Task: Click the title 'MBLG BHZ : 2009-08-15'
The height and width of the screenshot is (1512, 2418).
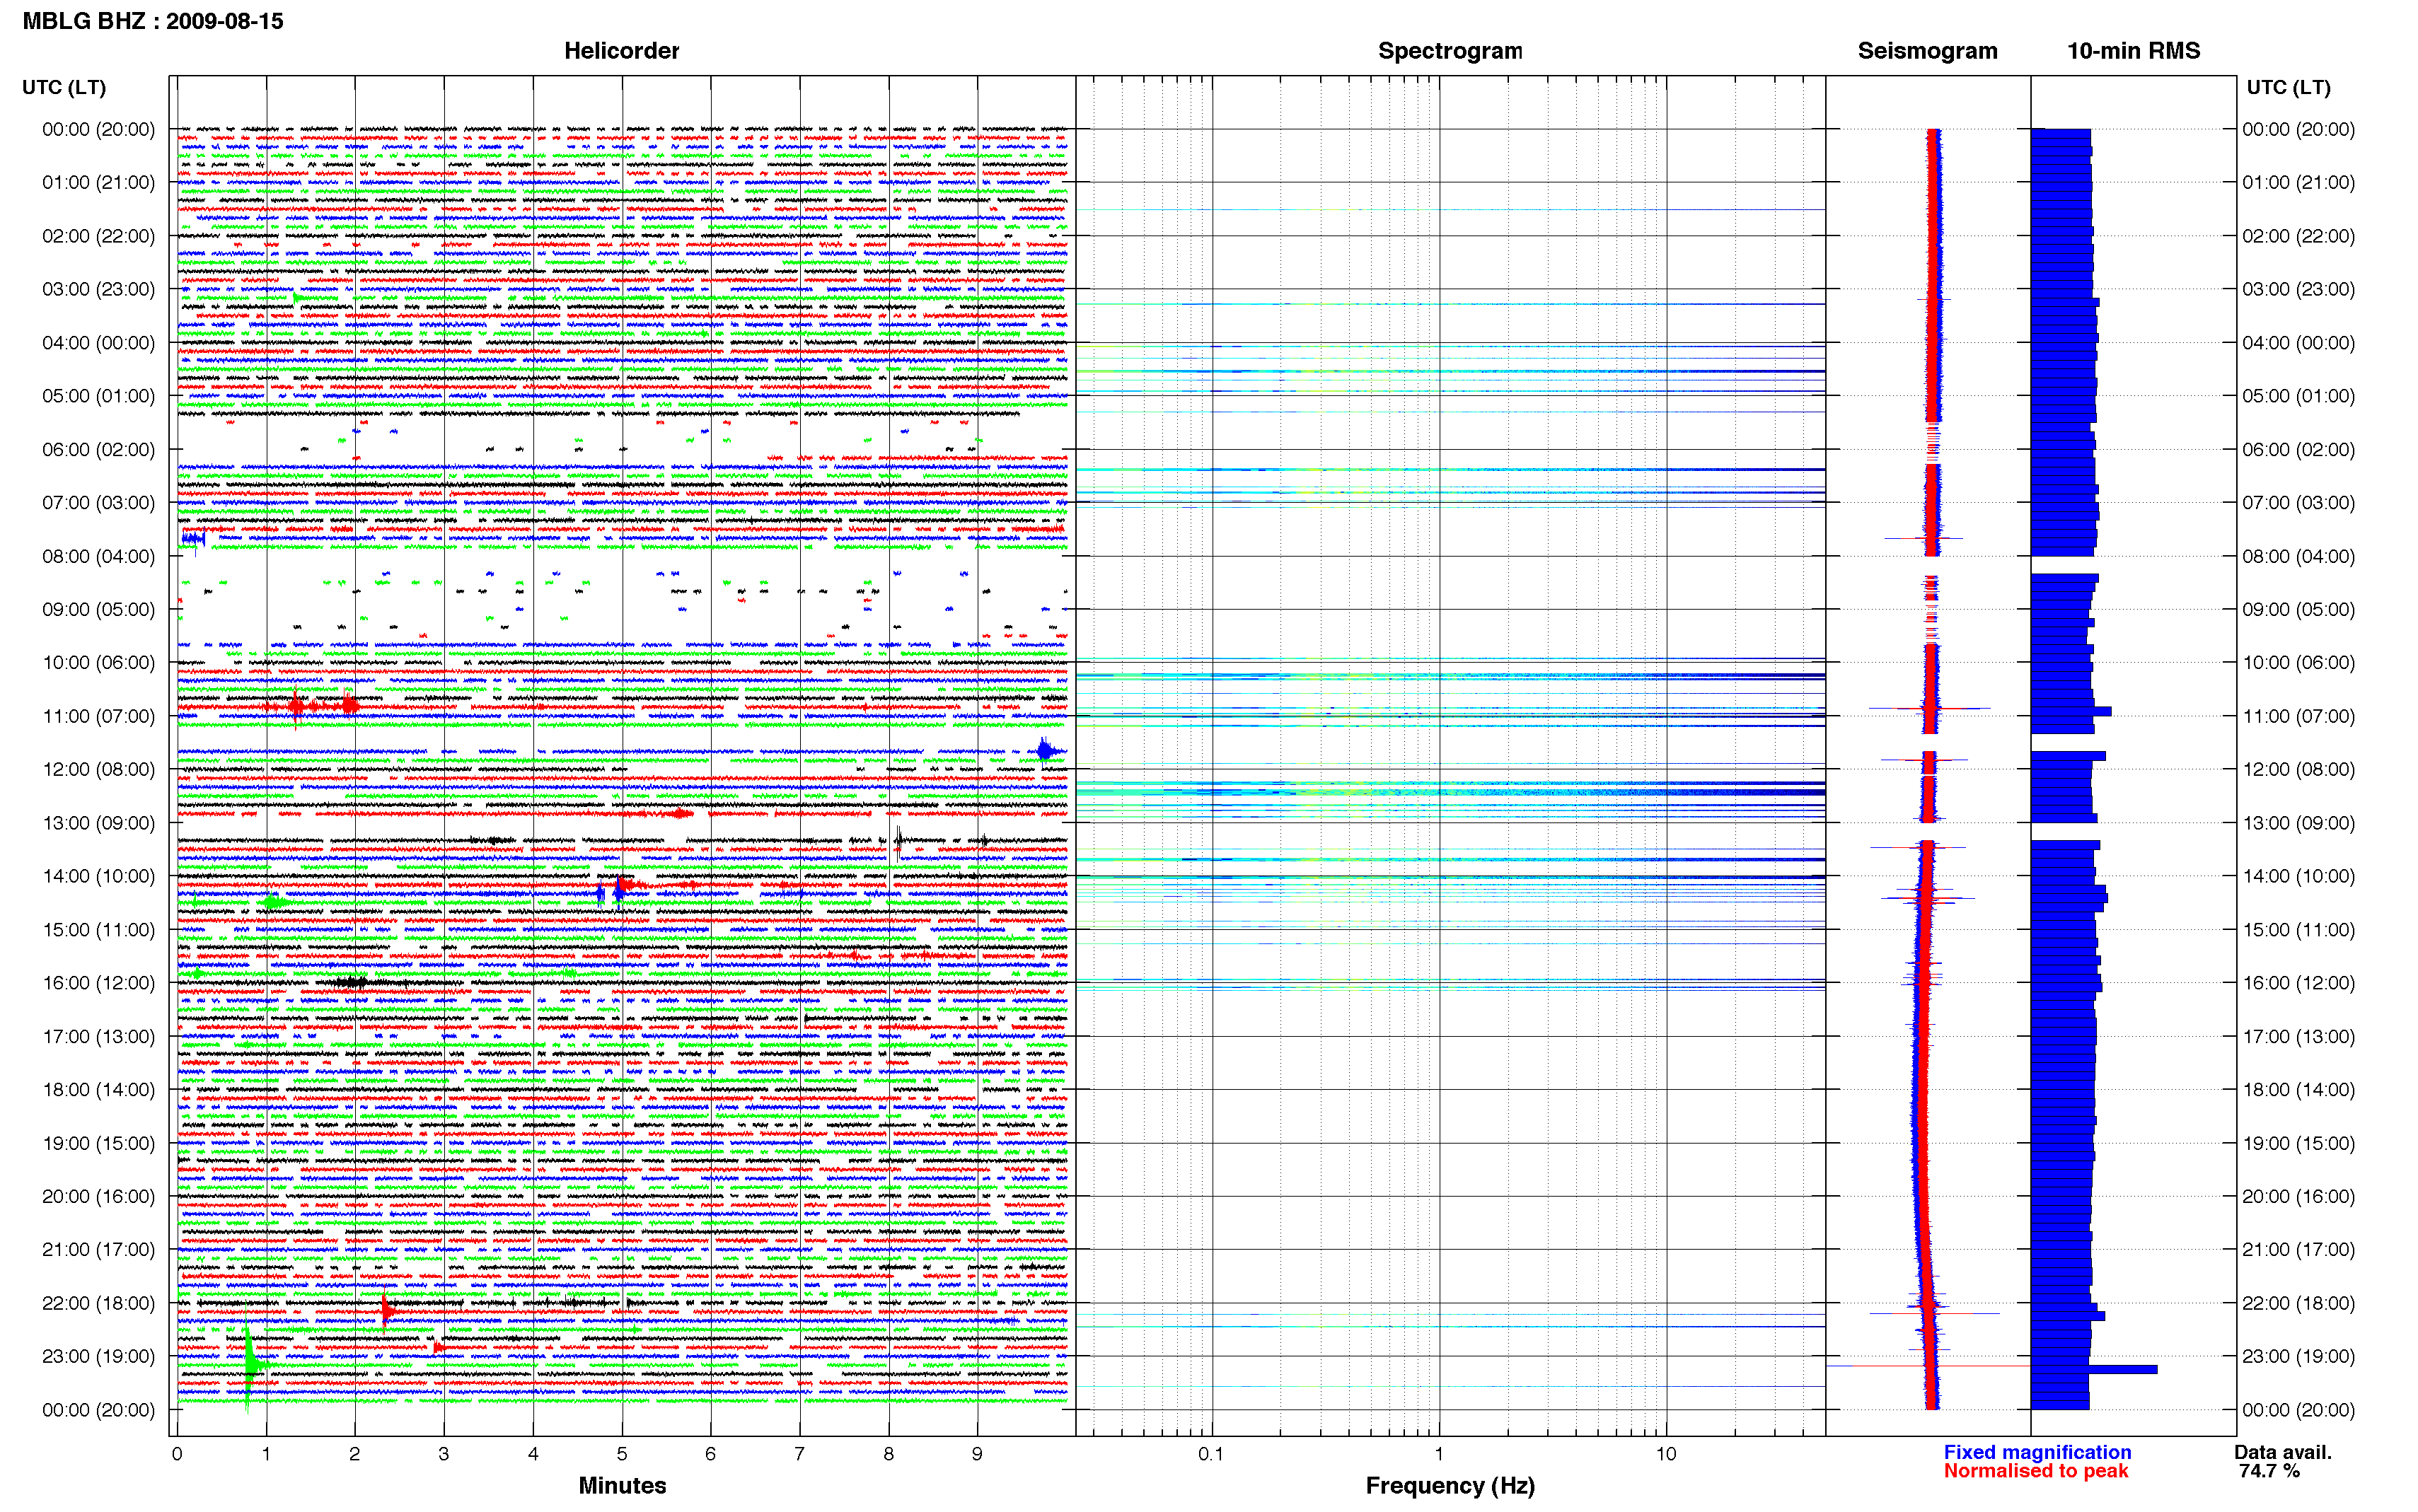Action: [x=153, y=21]
